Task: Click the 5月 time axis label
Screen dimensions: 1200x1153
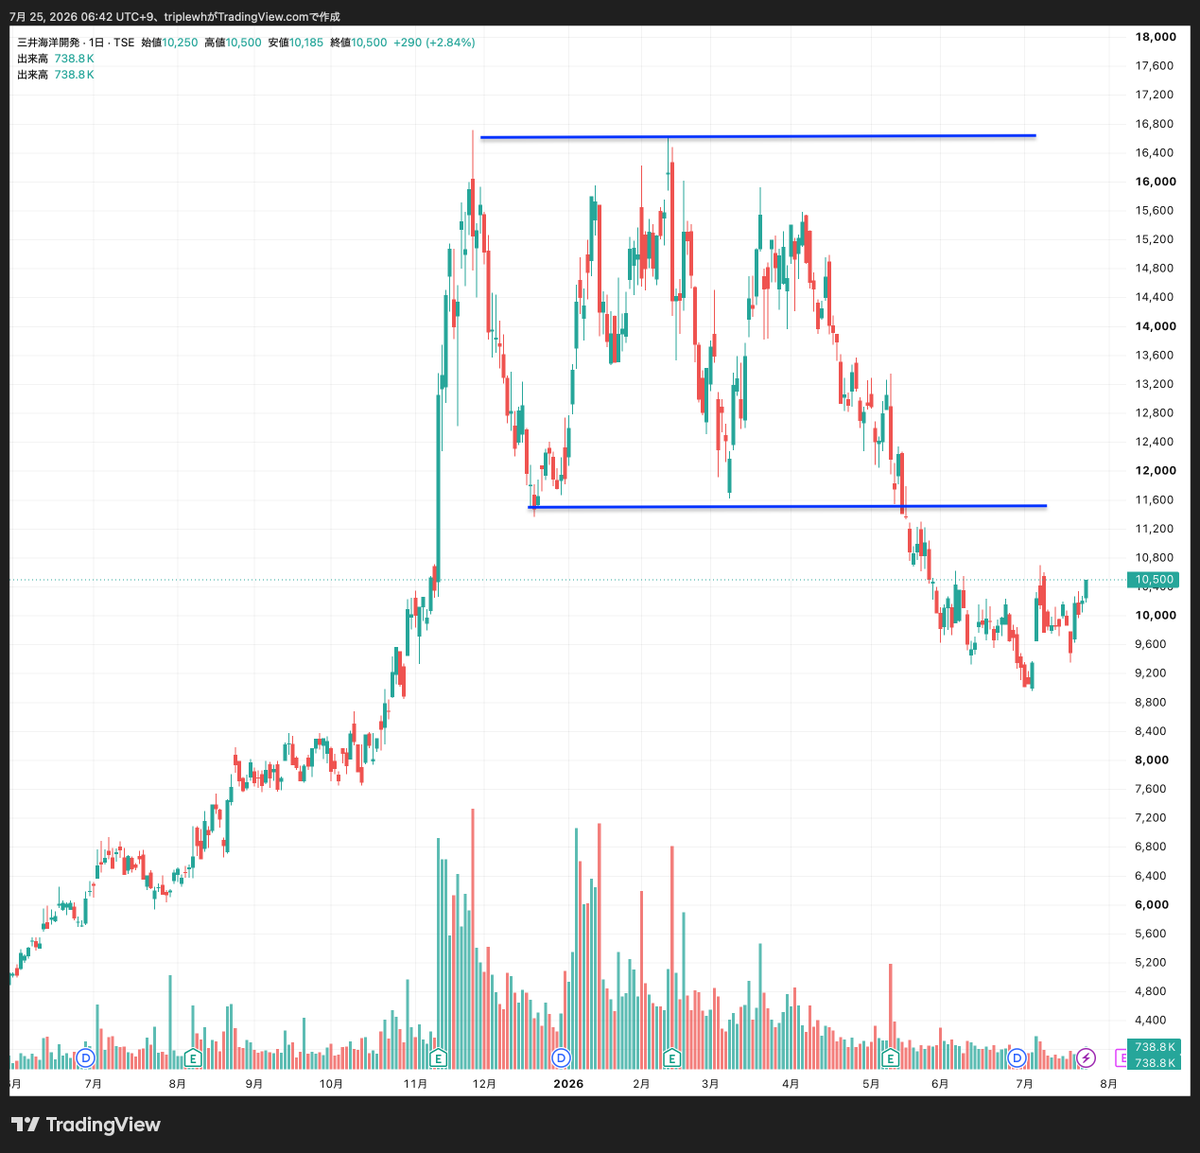Action: 871,1084
